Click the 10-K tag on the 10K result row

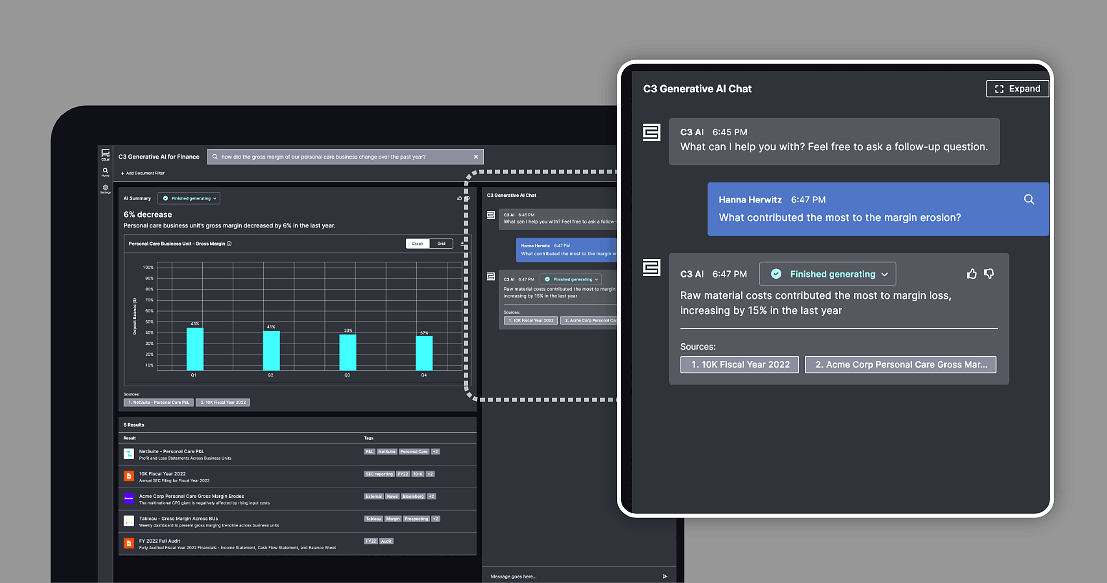[418, 474]
